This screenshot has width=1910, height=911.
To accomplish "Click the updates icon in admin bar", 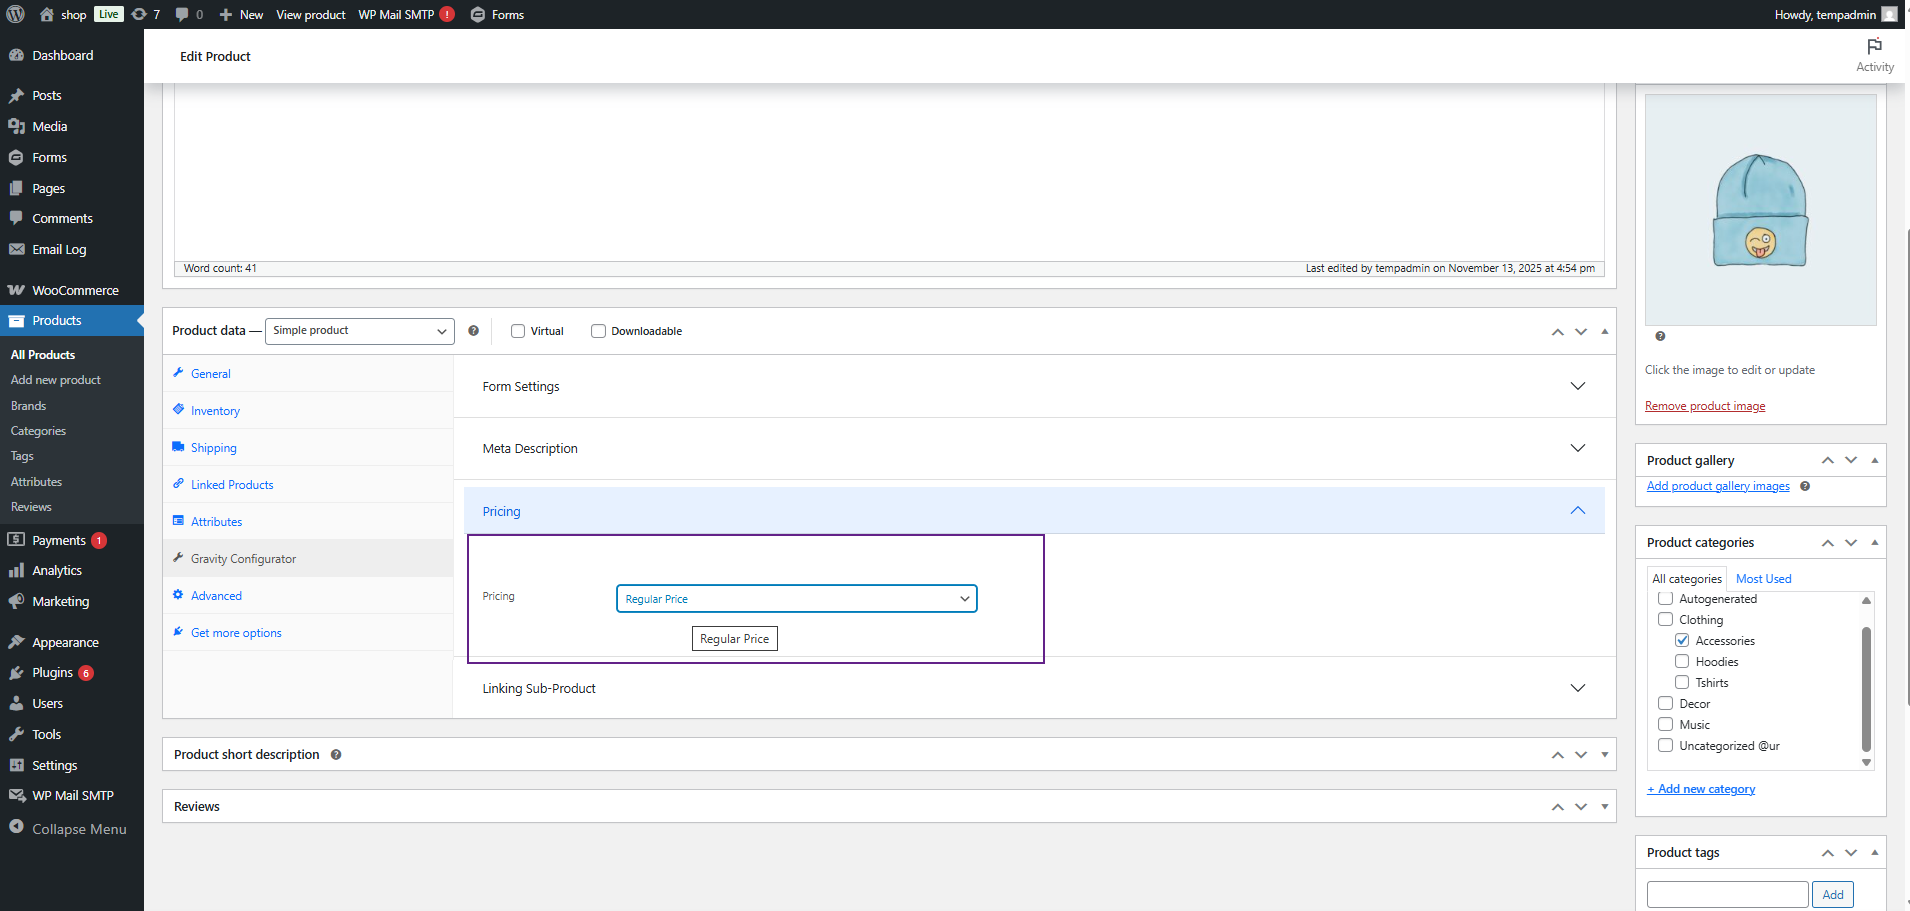I will point(140,14).
